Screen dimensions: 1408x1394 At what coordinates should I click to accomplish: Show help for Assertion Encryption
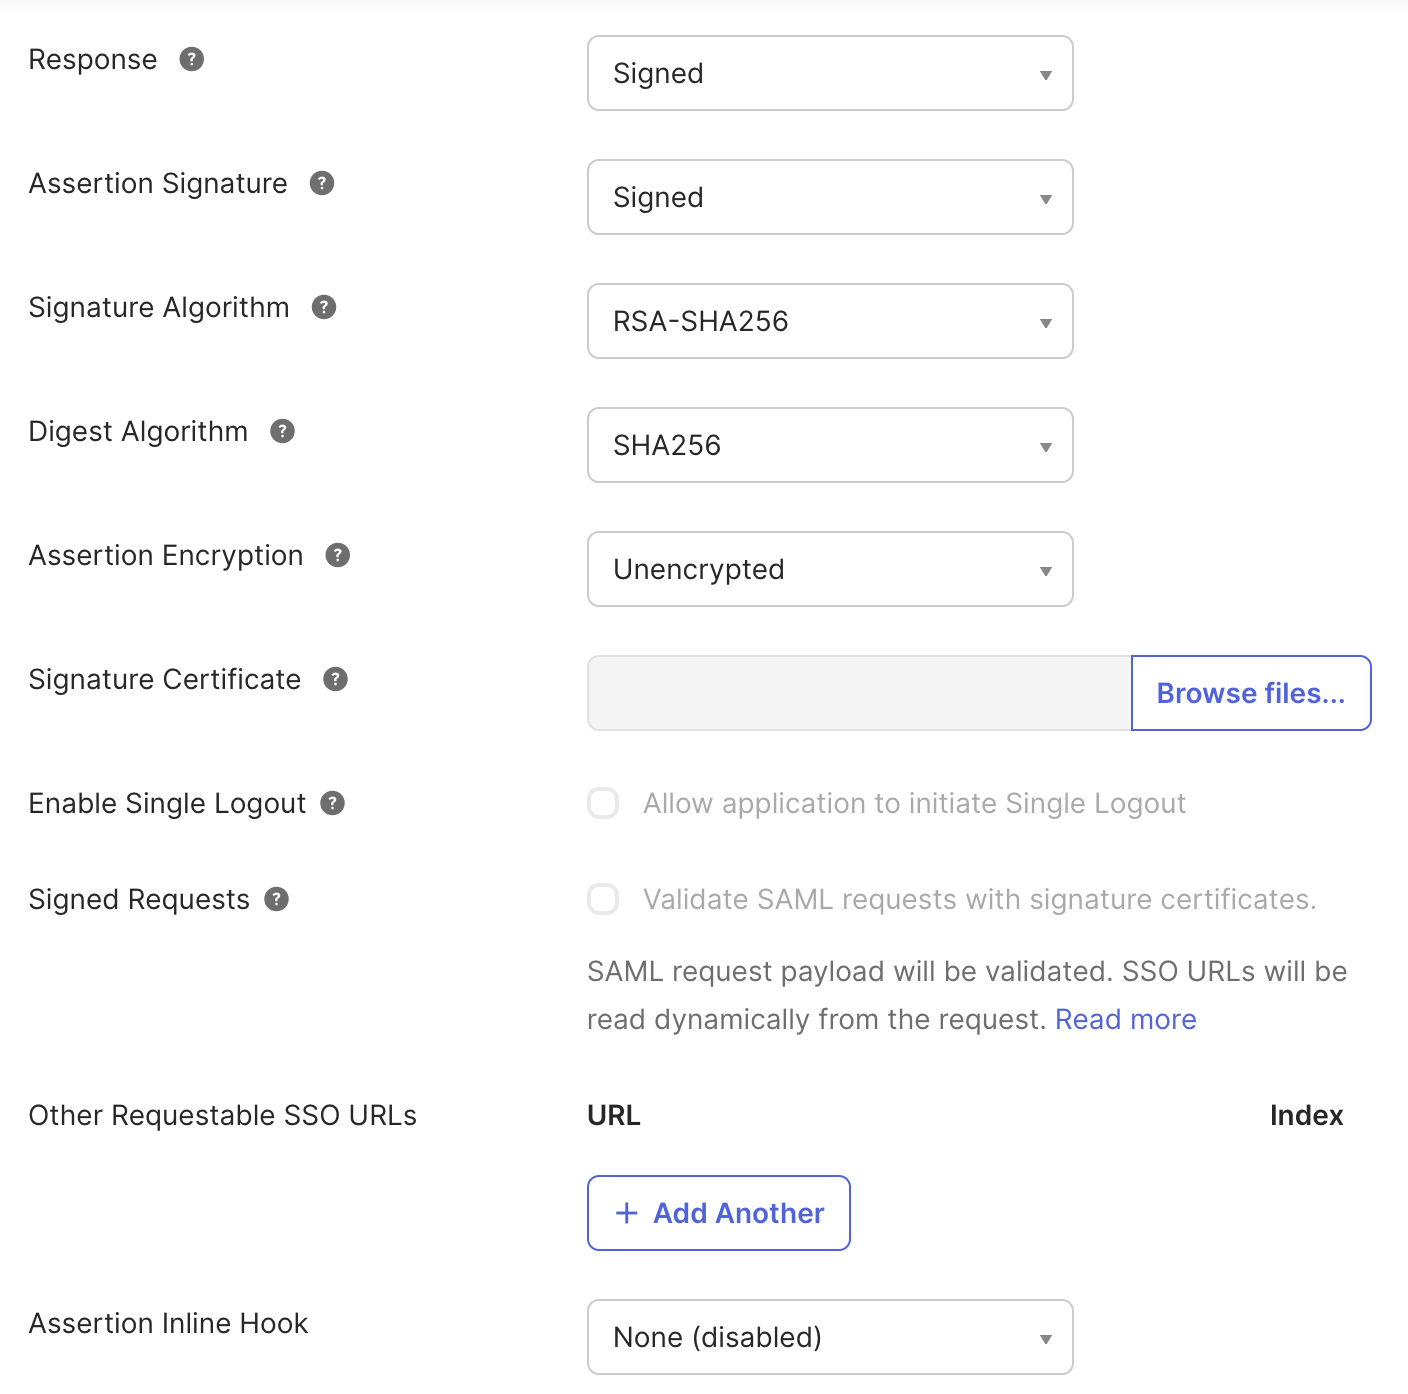pos(338,555)
